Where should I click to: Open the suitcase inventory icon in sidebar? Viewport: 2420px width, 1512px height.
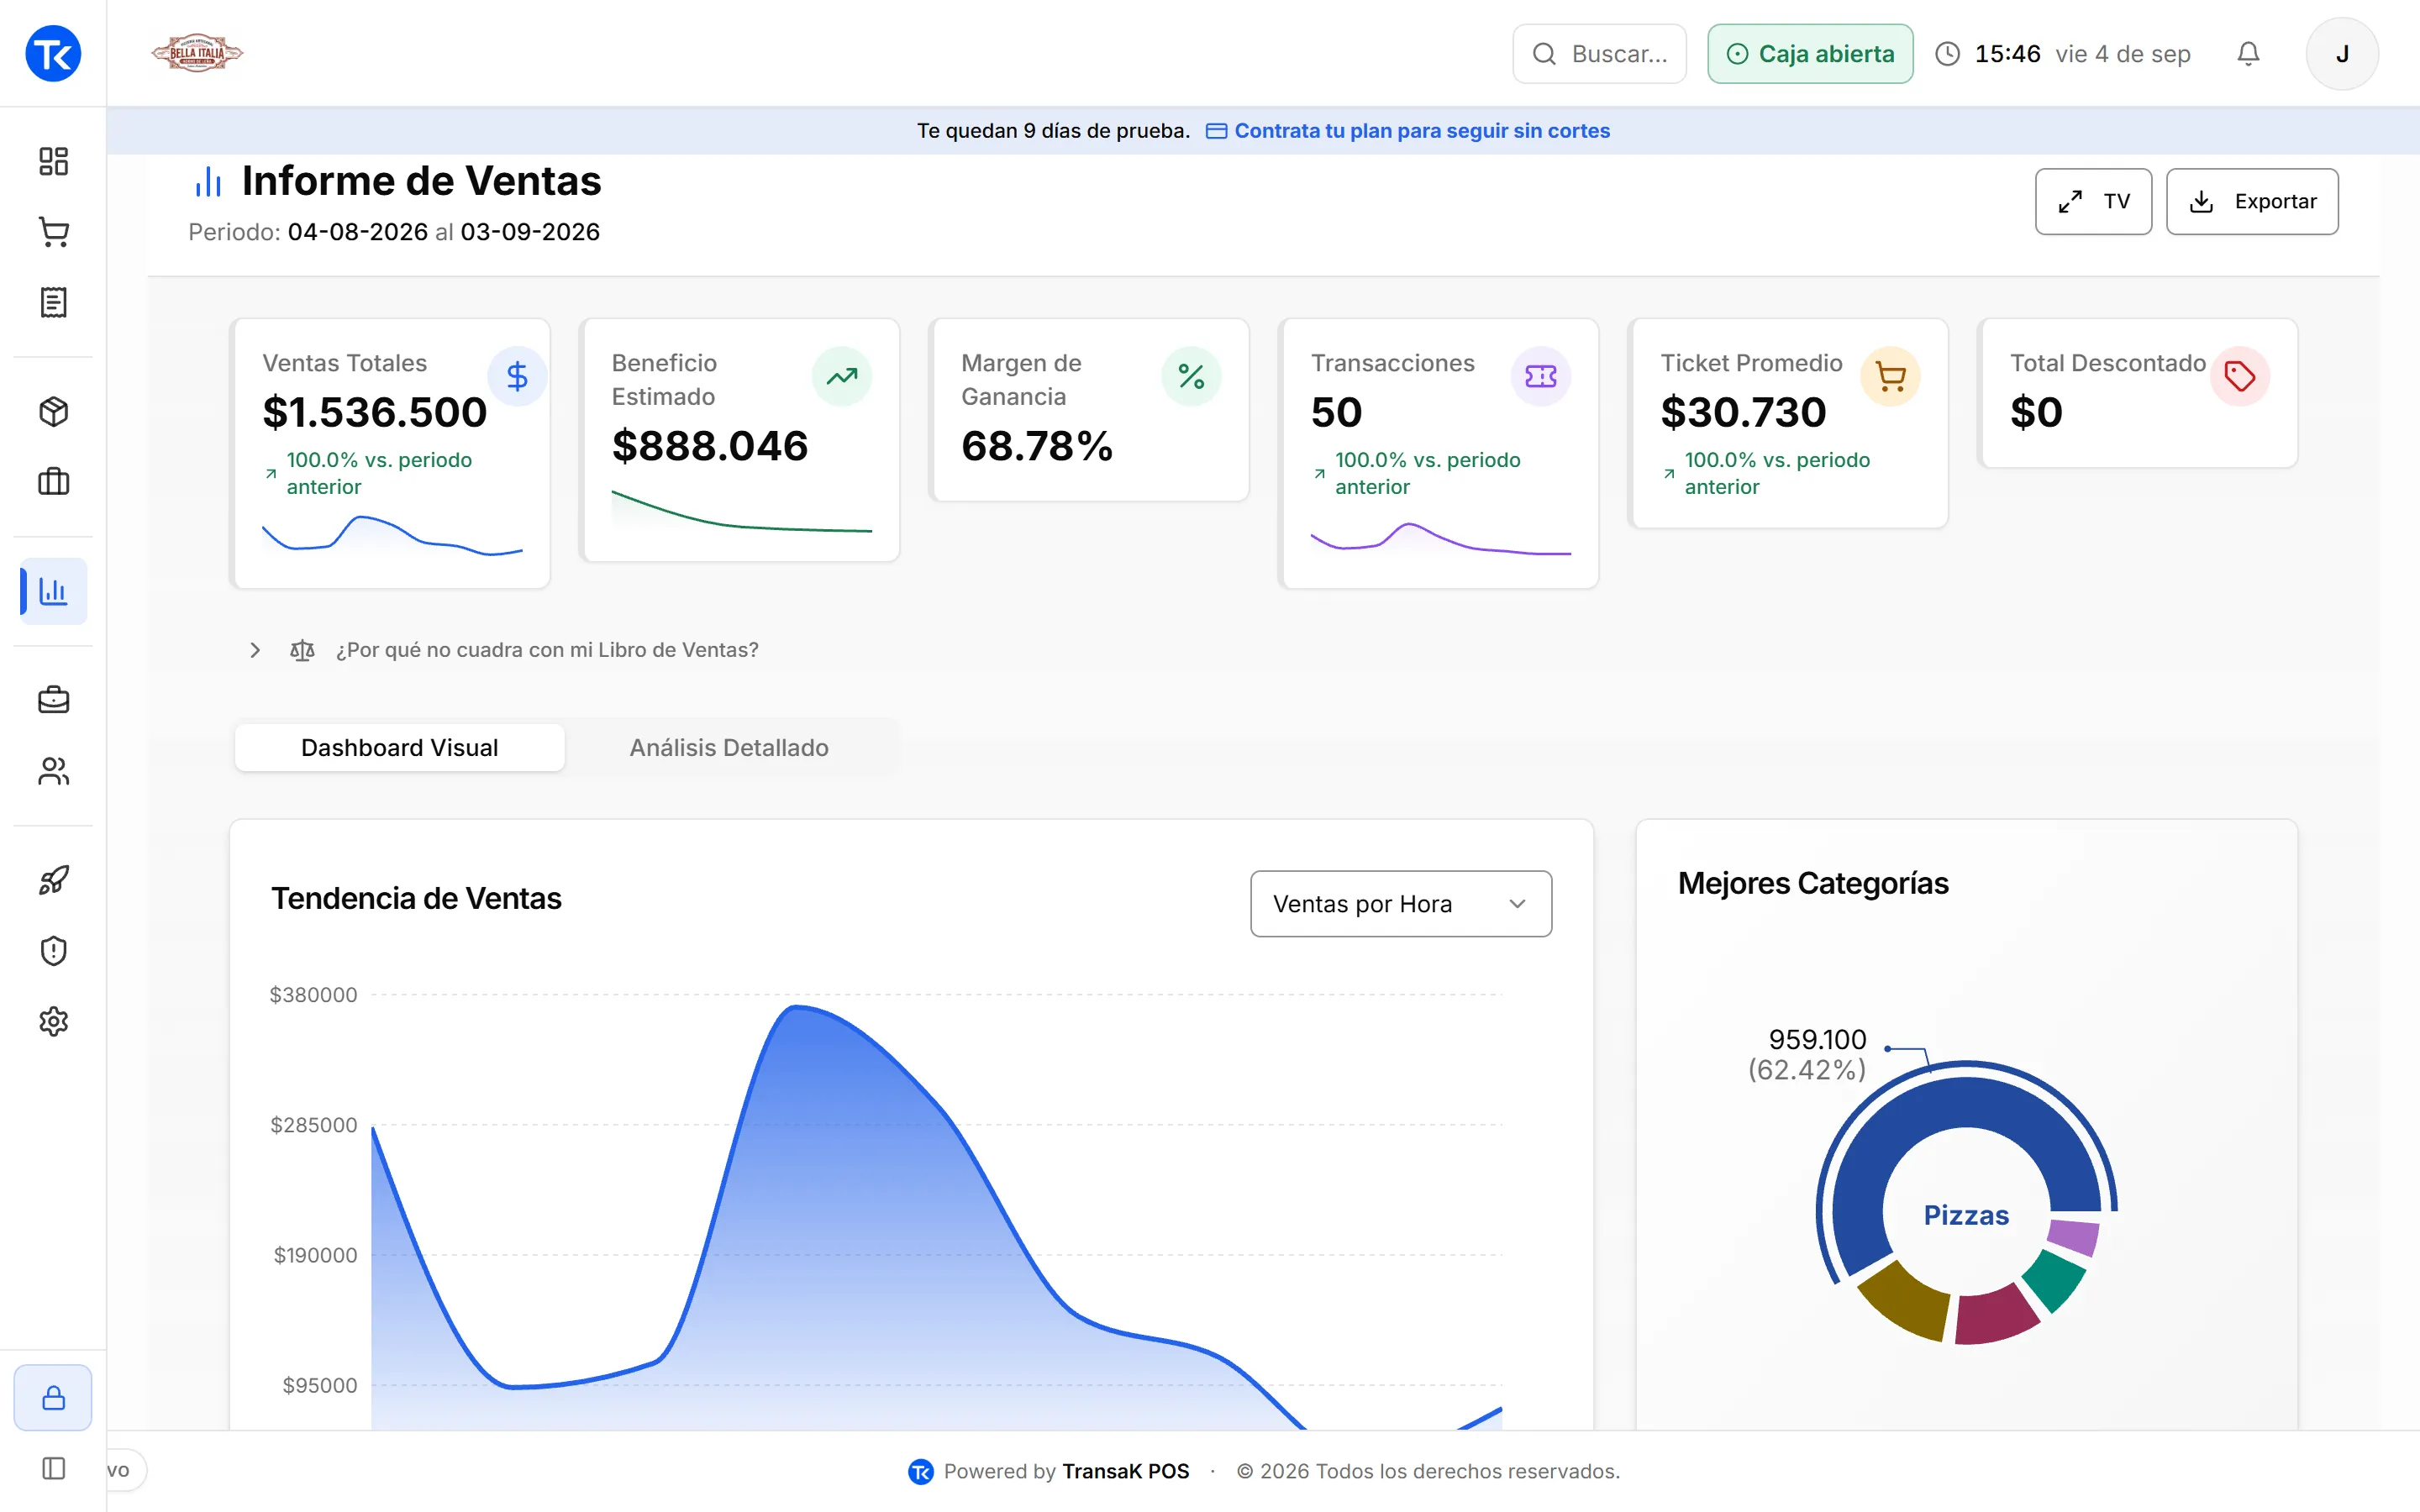(53, 482)
